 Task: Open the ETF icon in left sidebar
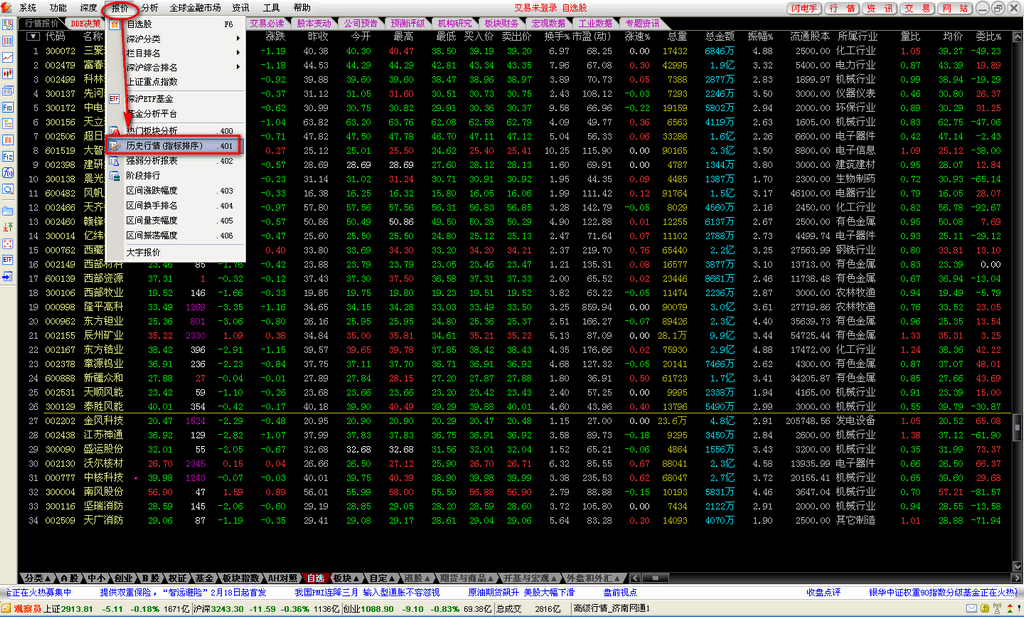pos(7,260)
